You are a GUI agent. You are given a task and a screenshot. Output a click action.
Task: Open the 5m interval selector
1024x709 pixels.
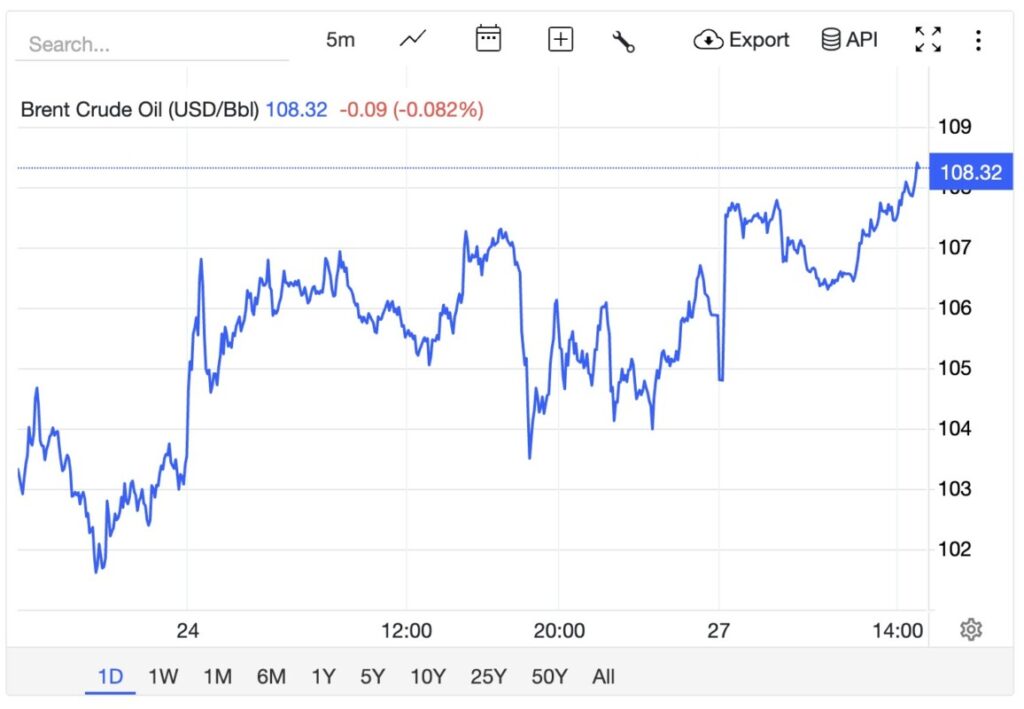[340, 39]
